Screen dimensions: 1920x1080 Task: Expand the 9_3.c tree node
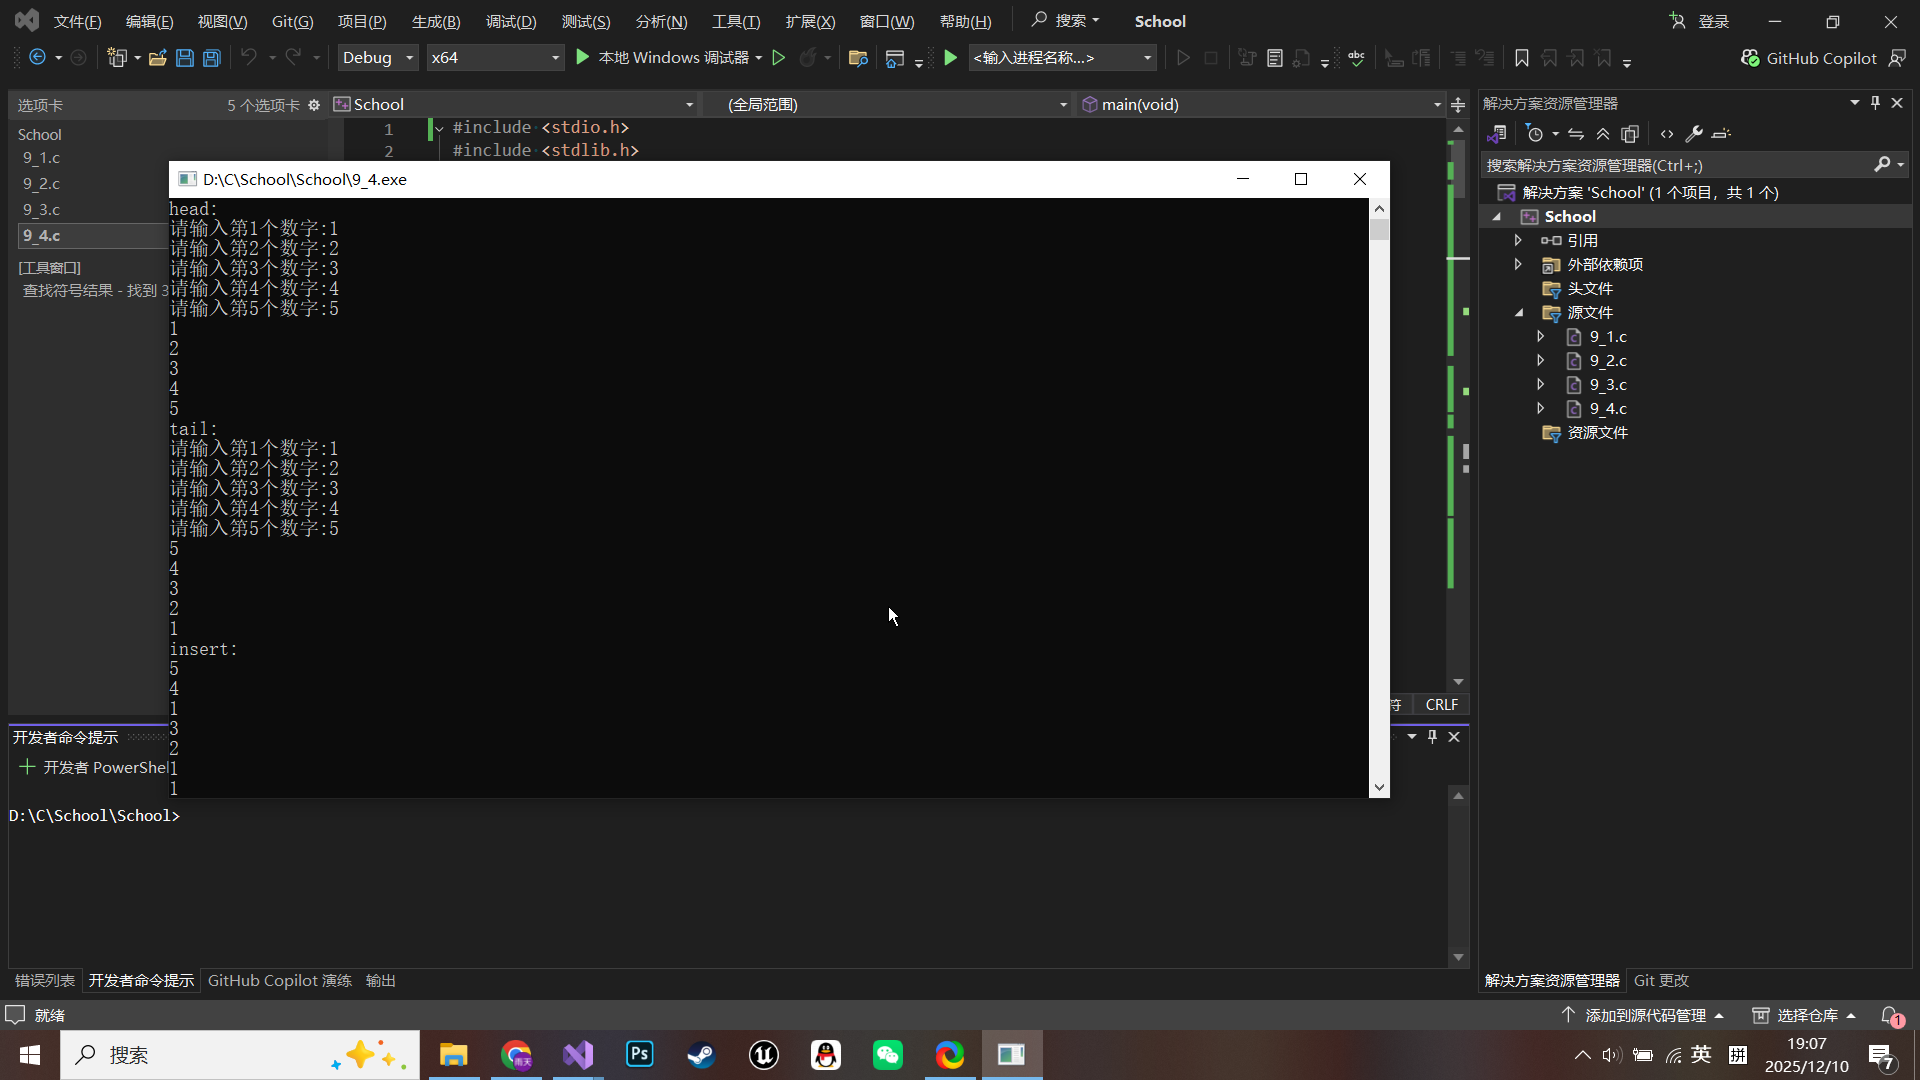click(x=1541, y=384)
